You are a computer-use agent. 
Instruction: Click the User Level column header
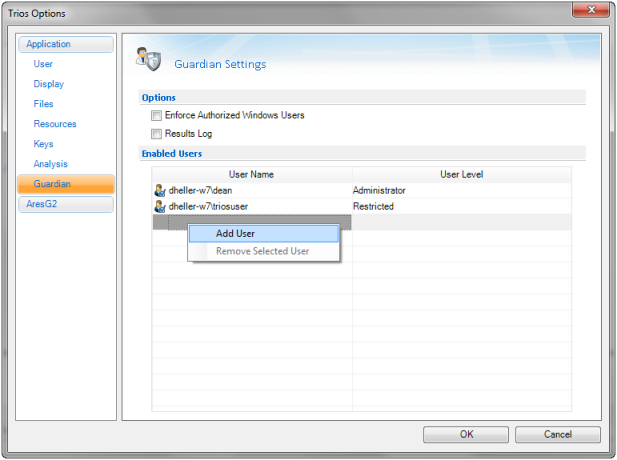[x=462, y=174]
